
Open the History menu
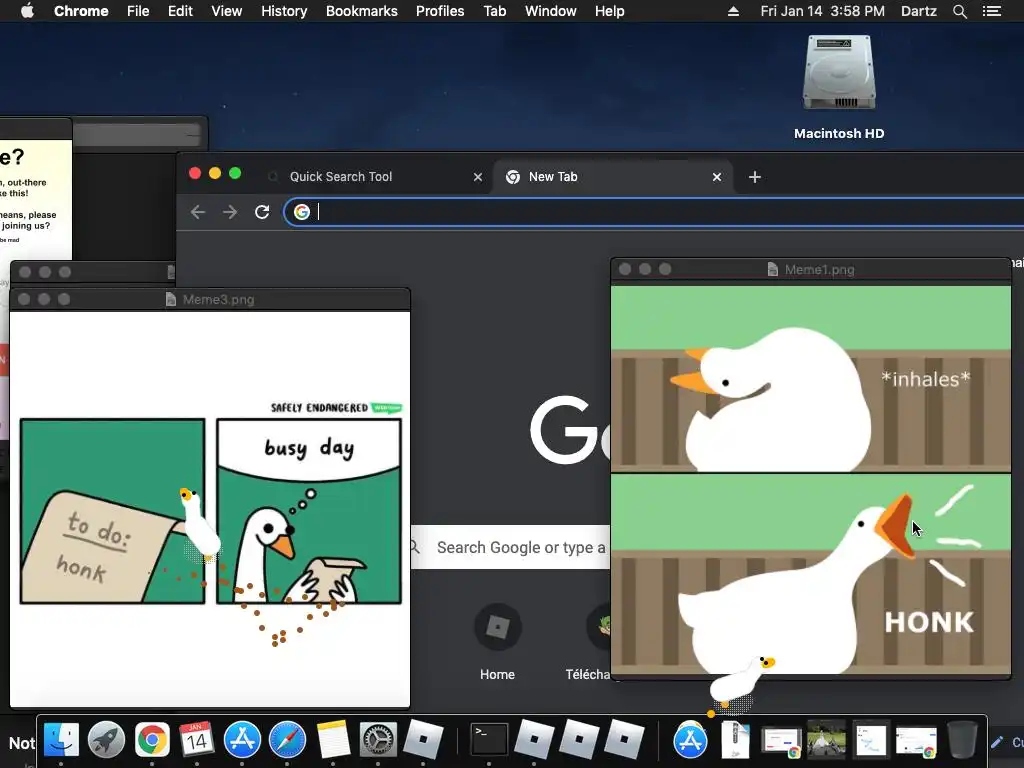(284, 11)
